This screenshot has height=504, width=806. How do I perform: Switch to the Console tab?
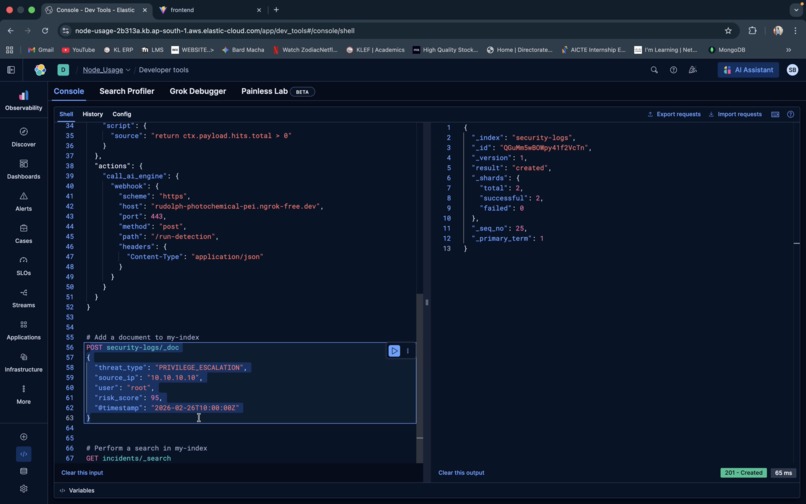click(69, 91)
